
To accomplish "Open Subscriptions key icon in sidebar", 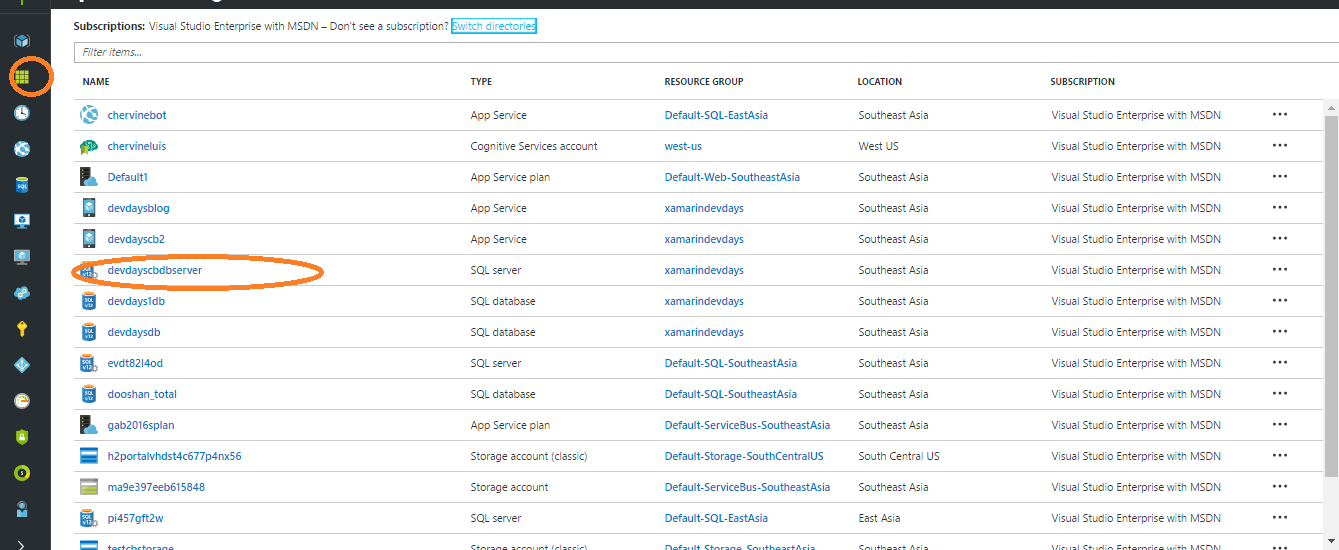I will pyautogui.click(x=22, y=329).
